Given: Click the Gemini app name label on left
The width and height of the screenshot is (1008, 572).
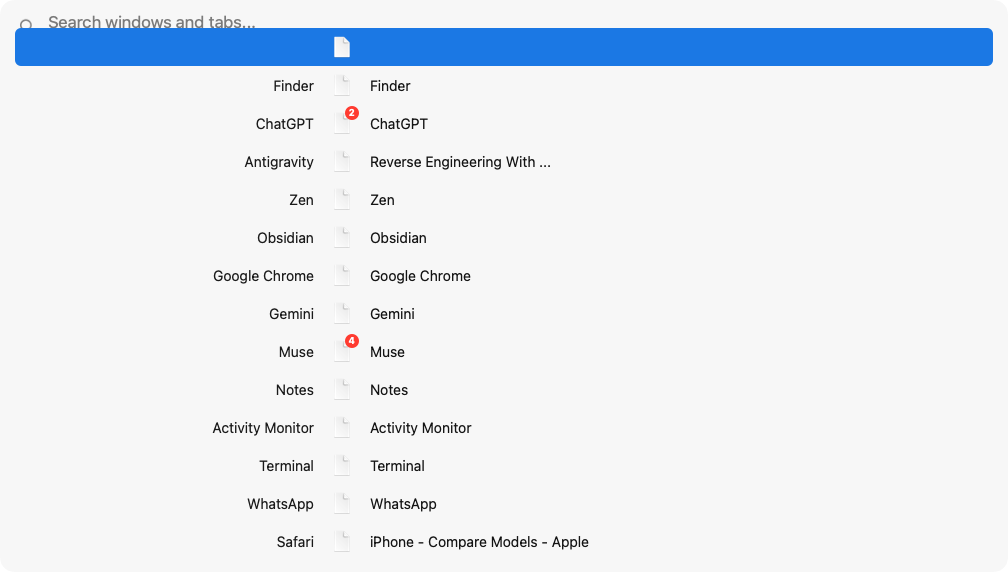Looking at the screenshot, I should tap(291, 314).
